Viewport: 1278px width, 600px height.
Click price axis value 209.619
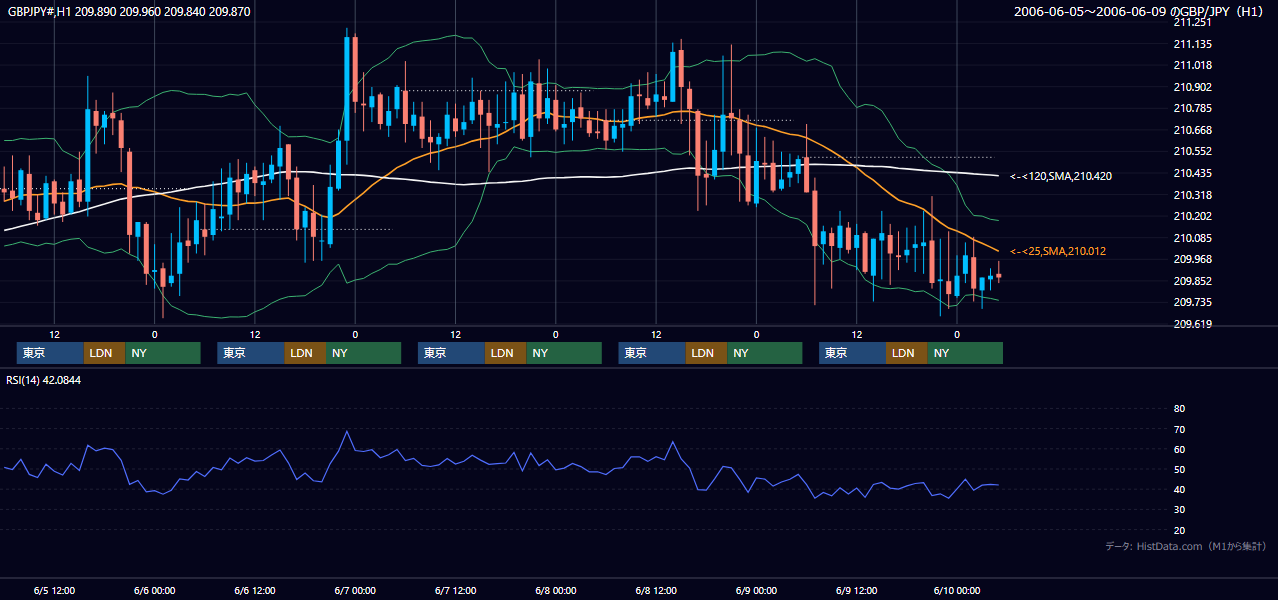[1192, 324]
